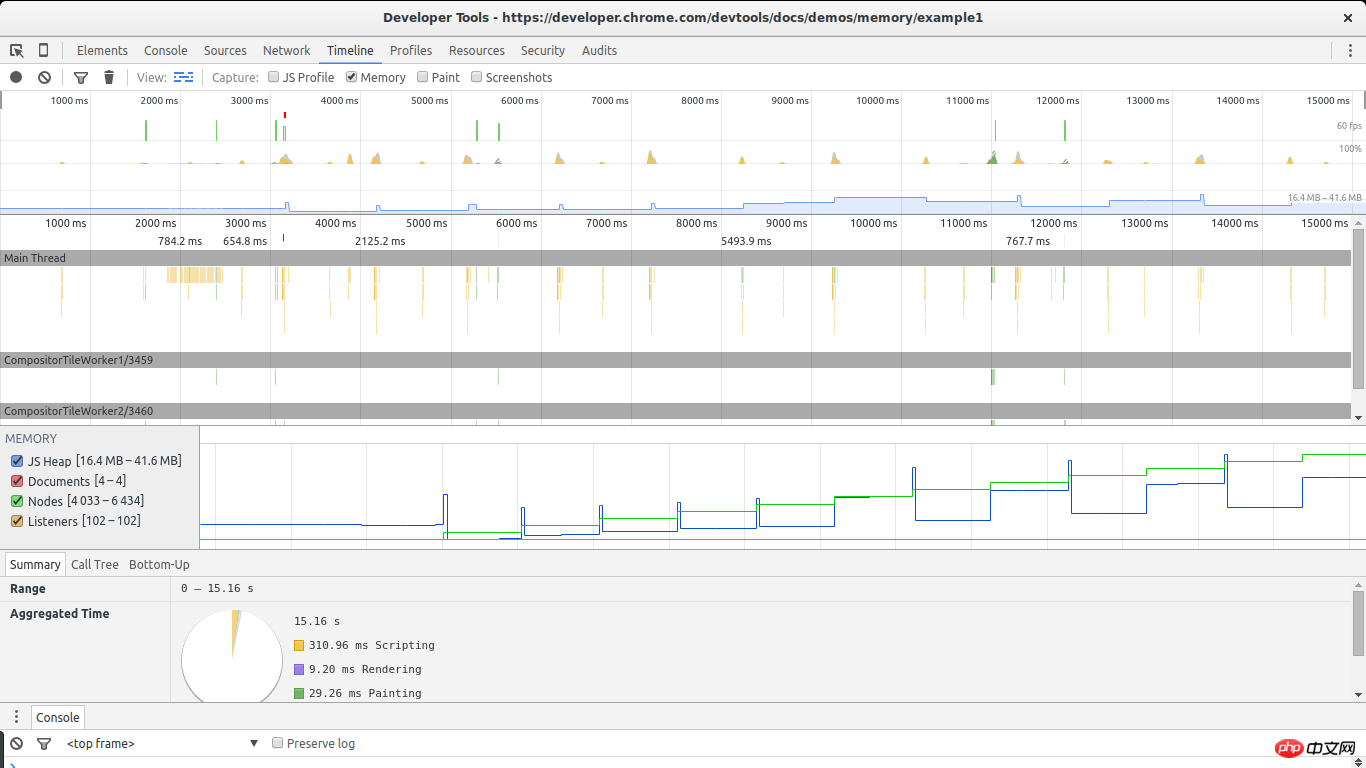Viewport: 1366px width, 768px height.
Task: Toggle the JS Heap counter checkbox
Action: click(17, 461)
